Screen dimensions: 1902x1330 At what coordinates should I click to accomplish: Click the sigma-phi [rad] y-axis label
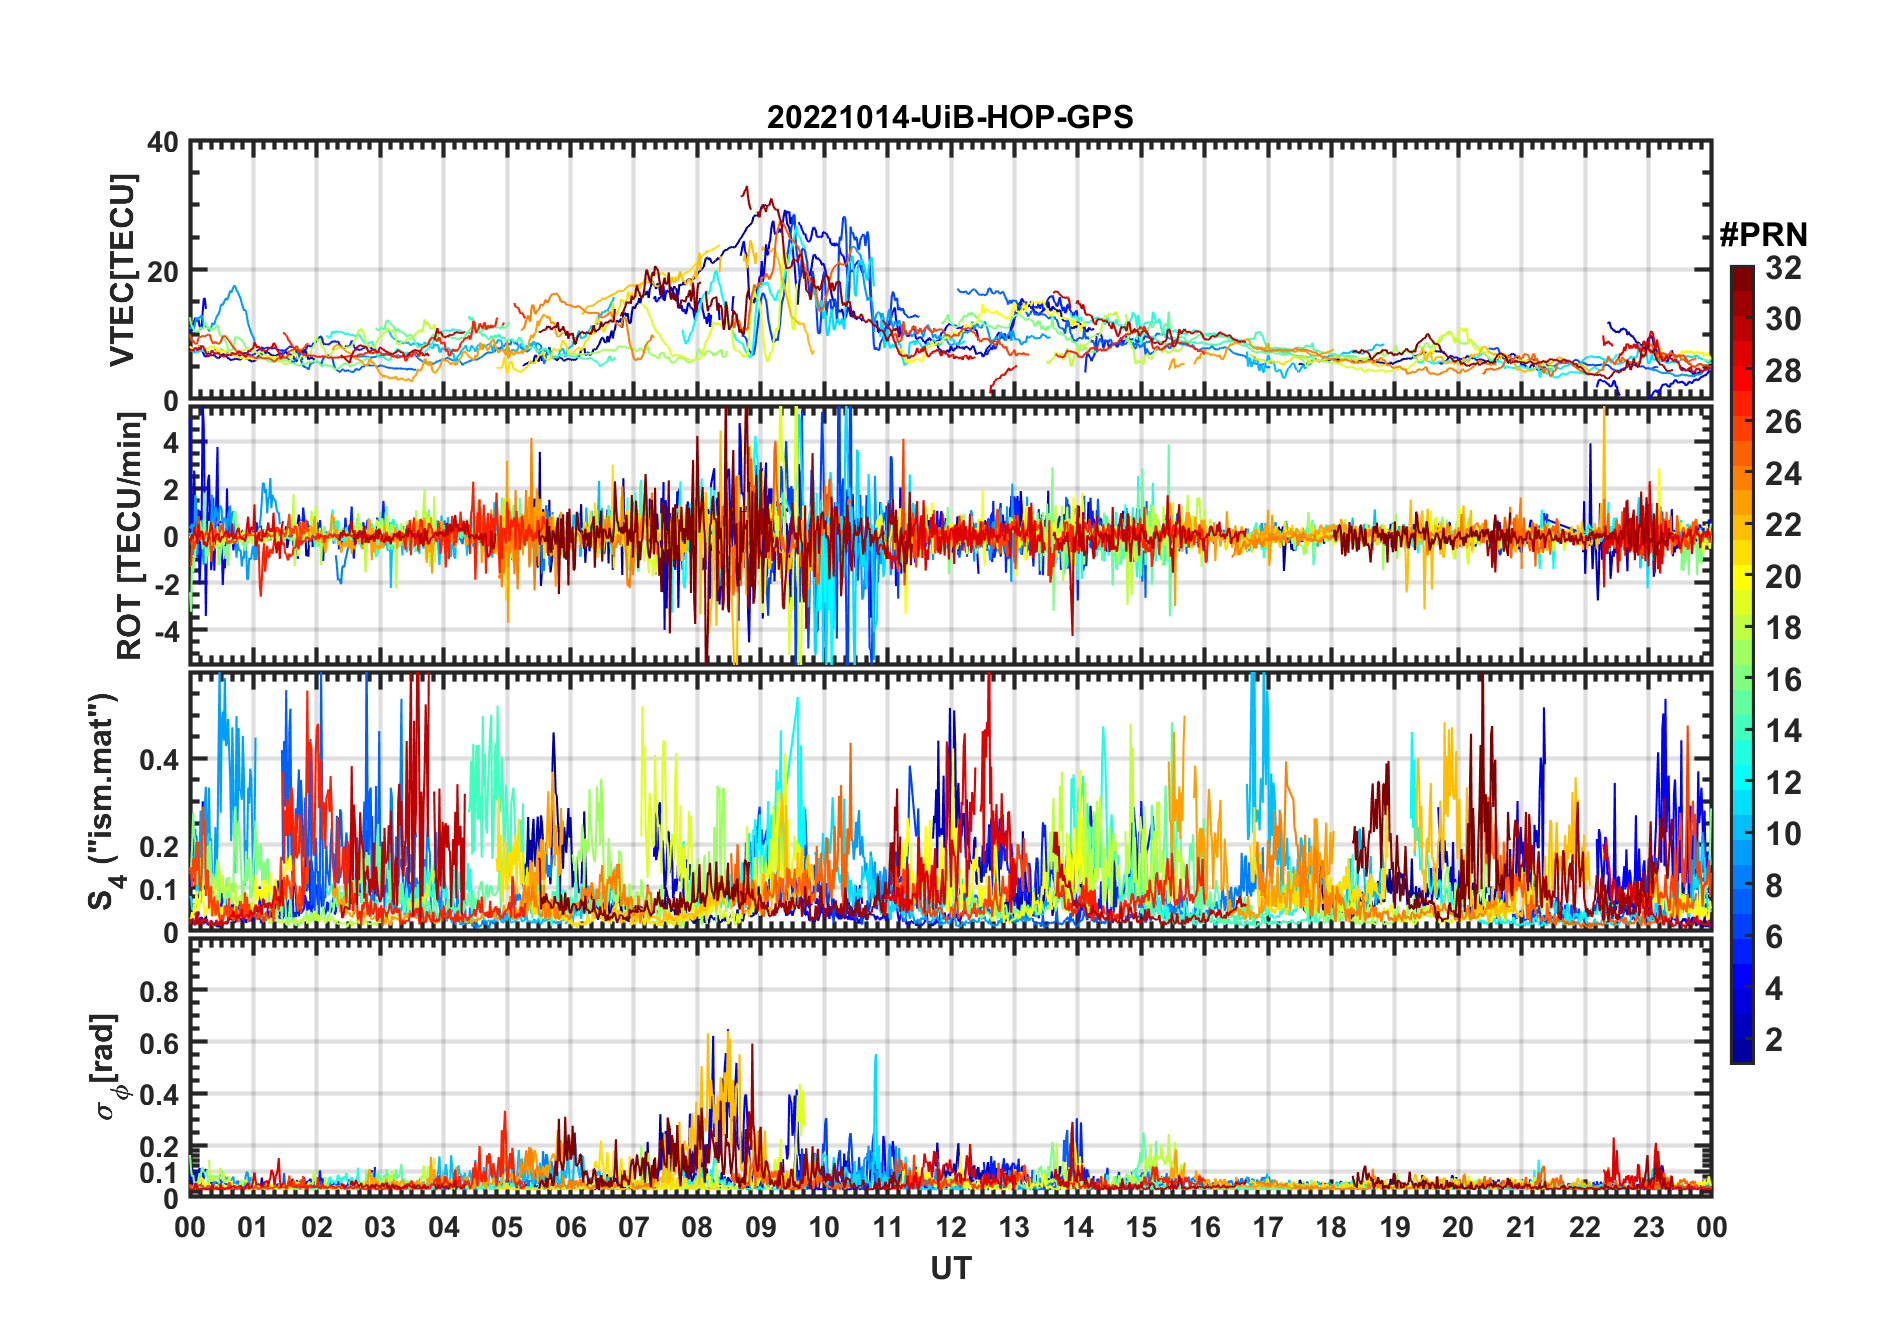pyautogui.click(x=109, y=1067)
